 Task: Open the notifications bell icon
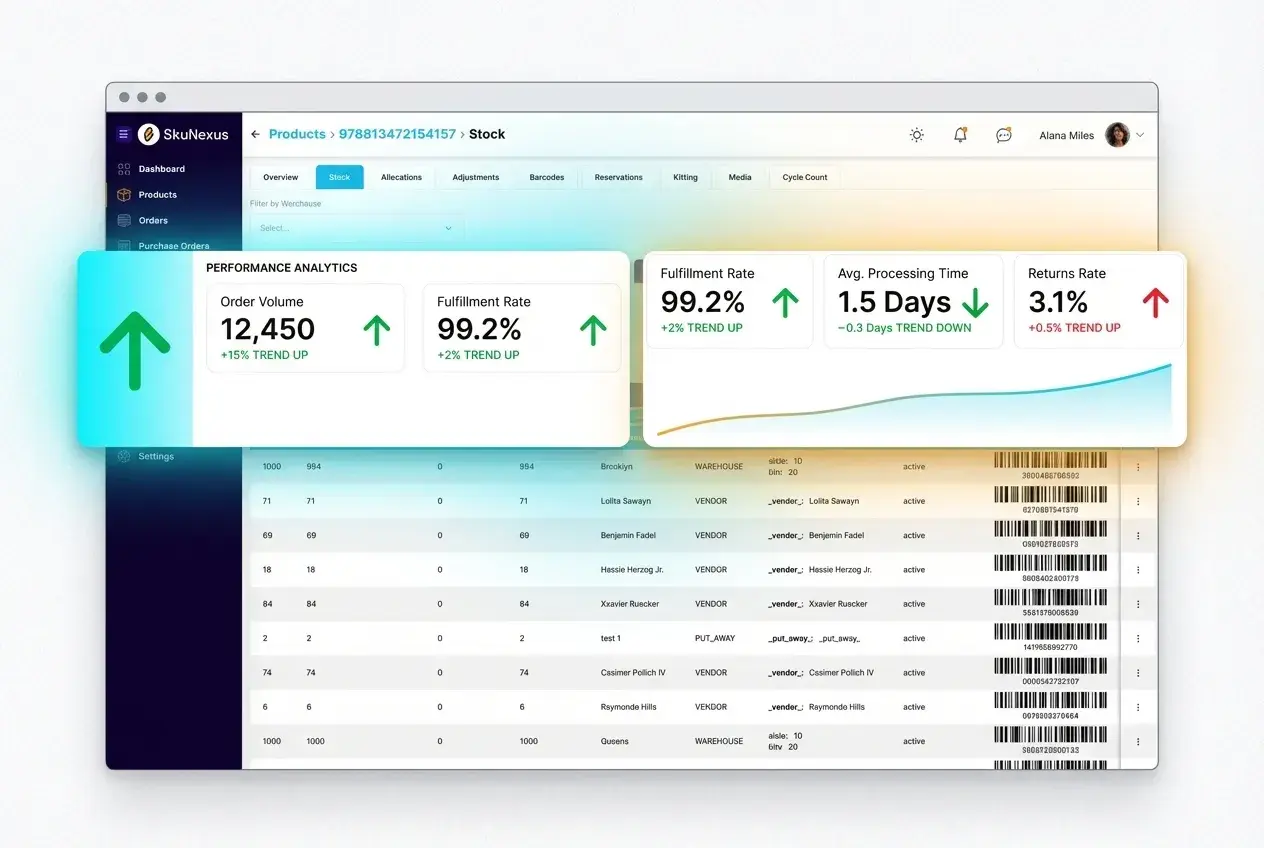(959, 134)
